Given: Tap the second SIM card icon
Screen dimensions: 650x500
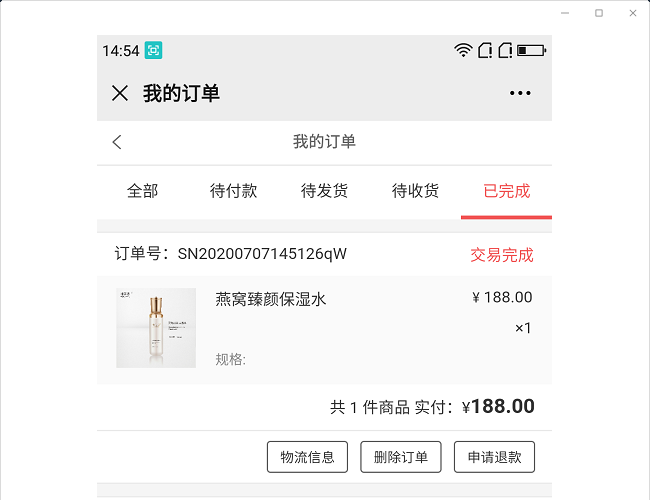Looking at the screenshot, I should [x=505, y=50].
